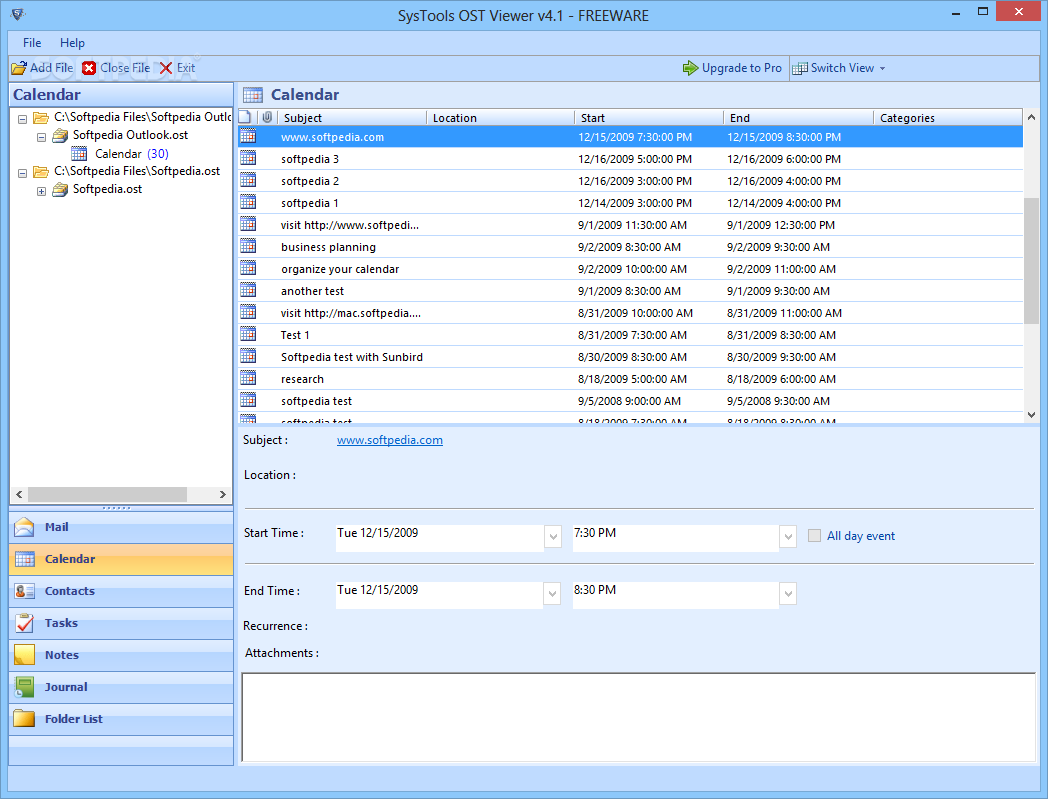Select Softpedia test with Sunbird row
Image resolution: width=1048 pixels, height=799 pixels.
630,357
